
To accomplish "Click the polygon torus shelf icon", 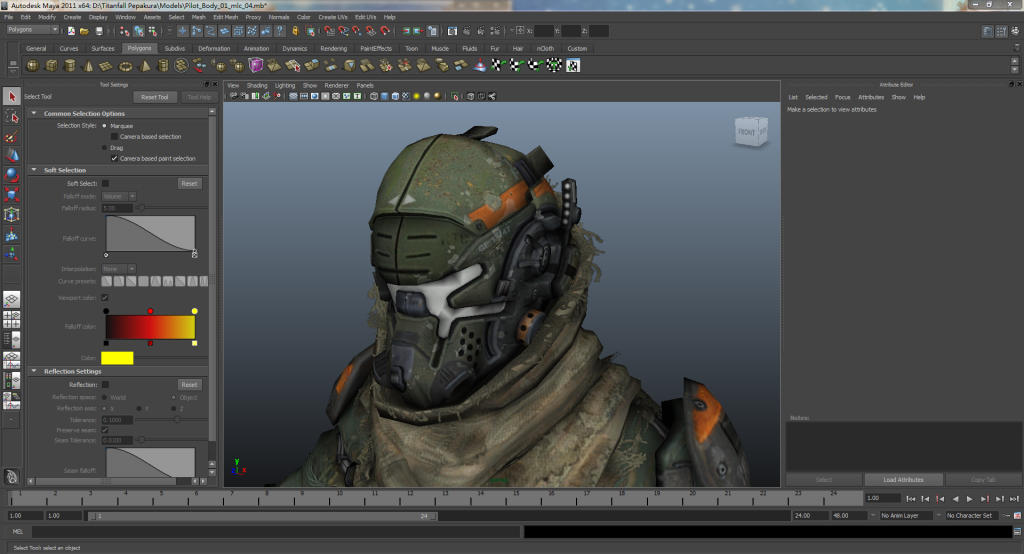I will click(127, 66).
